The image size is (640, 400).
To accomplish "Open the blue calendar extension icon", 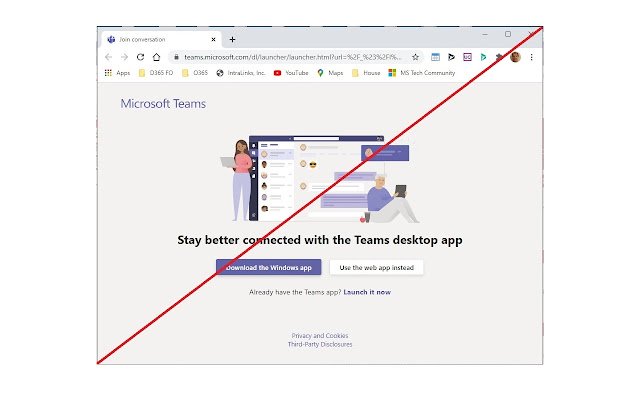I will (436, 57).
